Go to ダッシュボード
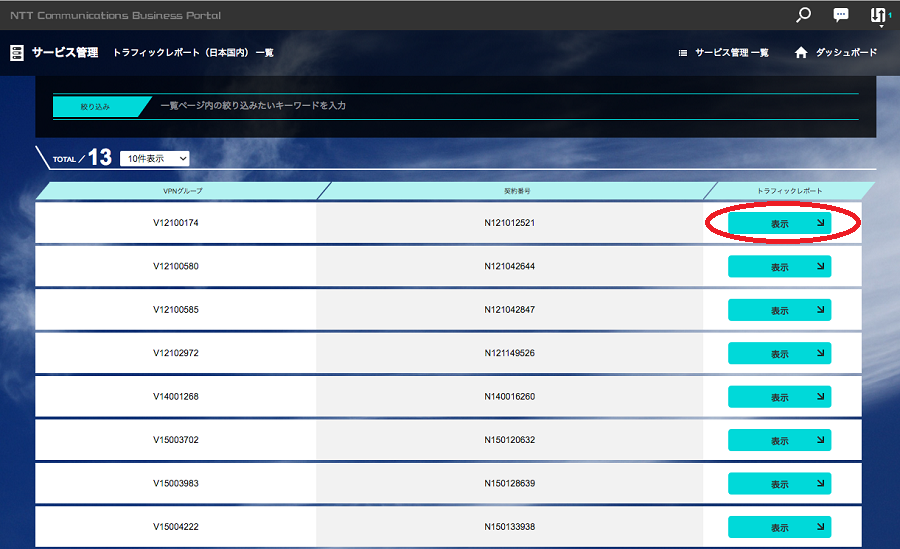This screenshot has height=549, width=900. click(x=845, y=53)
